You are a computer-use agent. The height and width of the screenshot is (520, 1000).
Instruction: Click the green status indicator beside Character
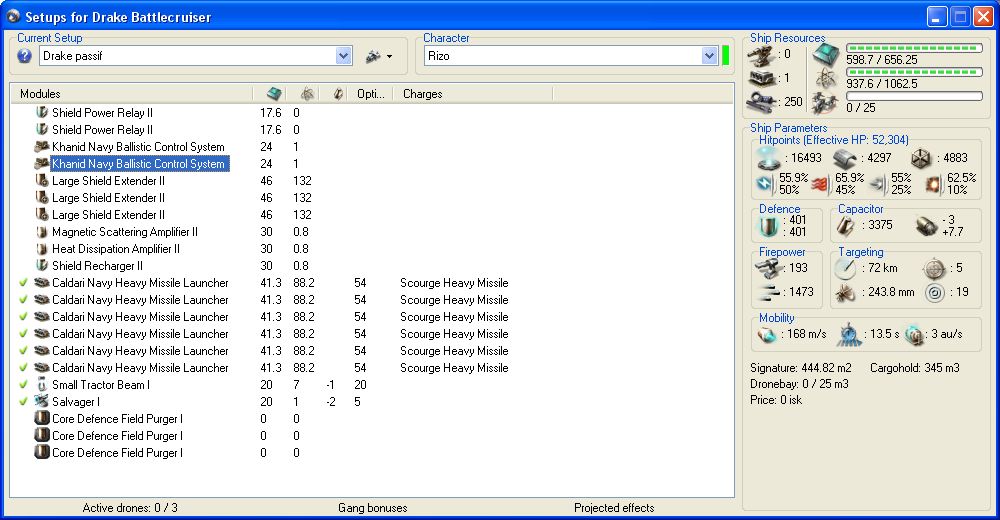[x=725, y=56]
